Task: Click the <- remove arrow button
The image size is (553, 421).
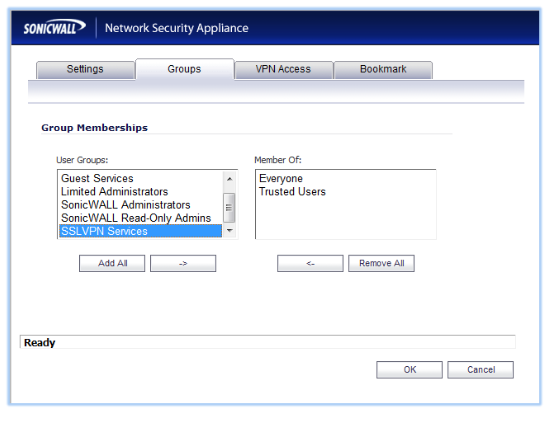Action: [310, 263]
